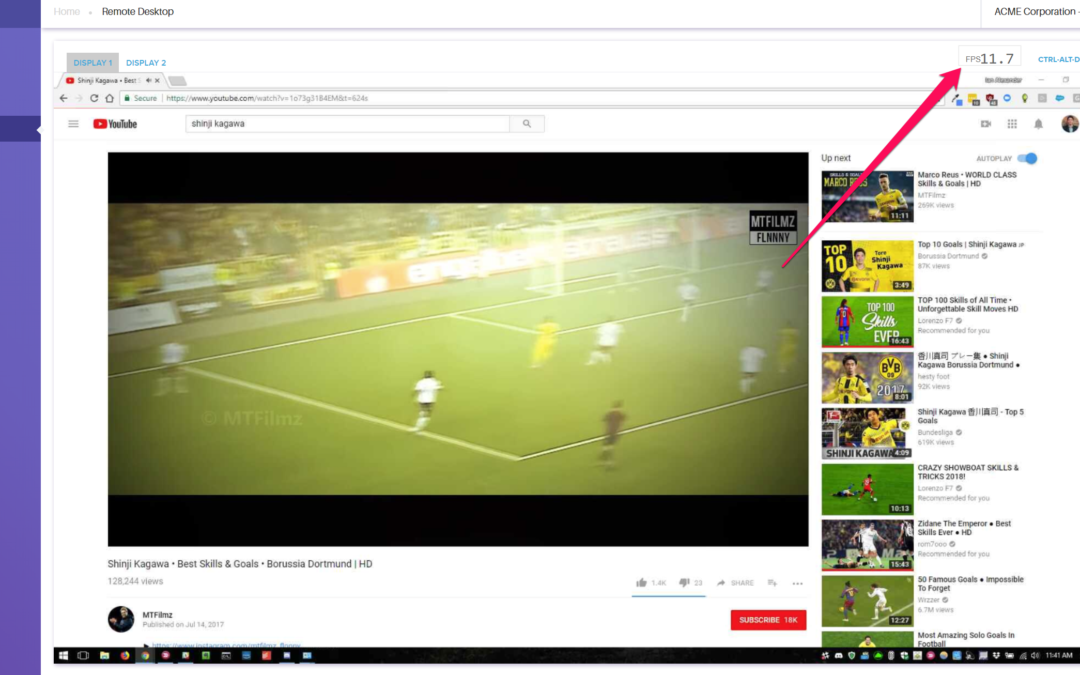The width and height of the screenshot is (1080, 675).
Task: Open the Discord tray icon
Action: pyautogui.click(x=838, y=656)
